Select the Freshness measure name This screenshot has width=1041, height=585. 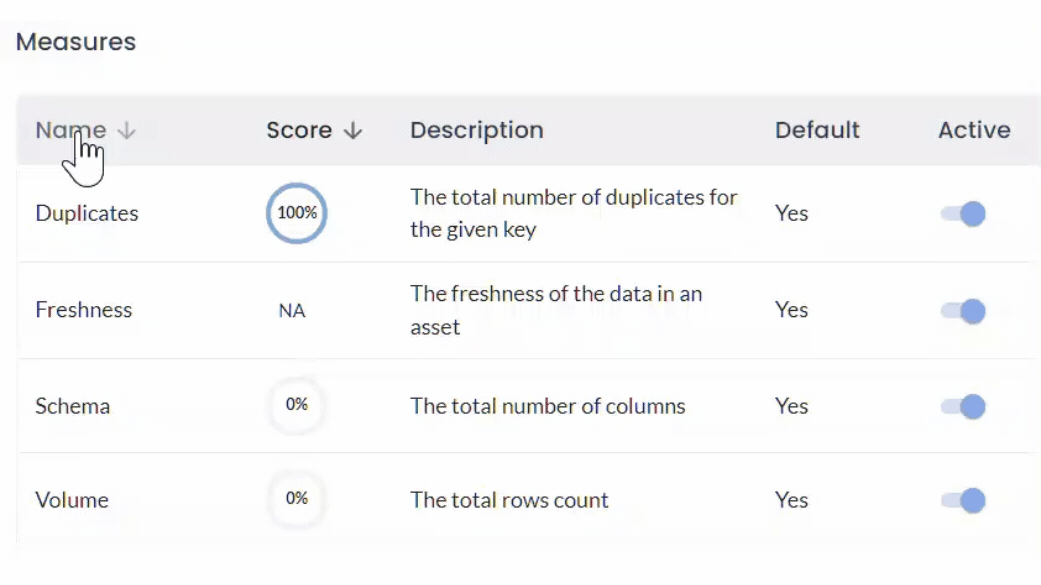83,310
